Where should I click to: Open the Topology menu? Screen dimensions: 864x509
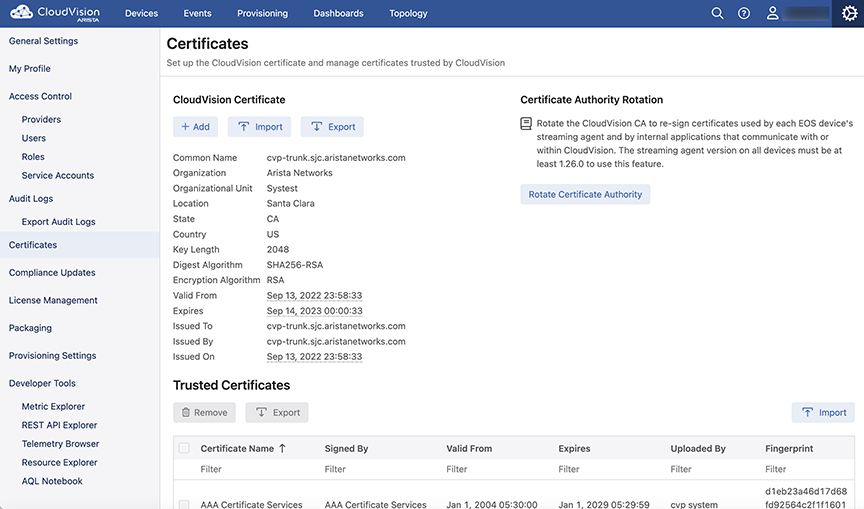click(x=408, y=13)
